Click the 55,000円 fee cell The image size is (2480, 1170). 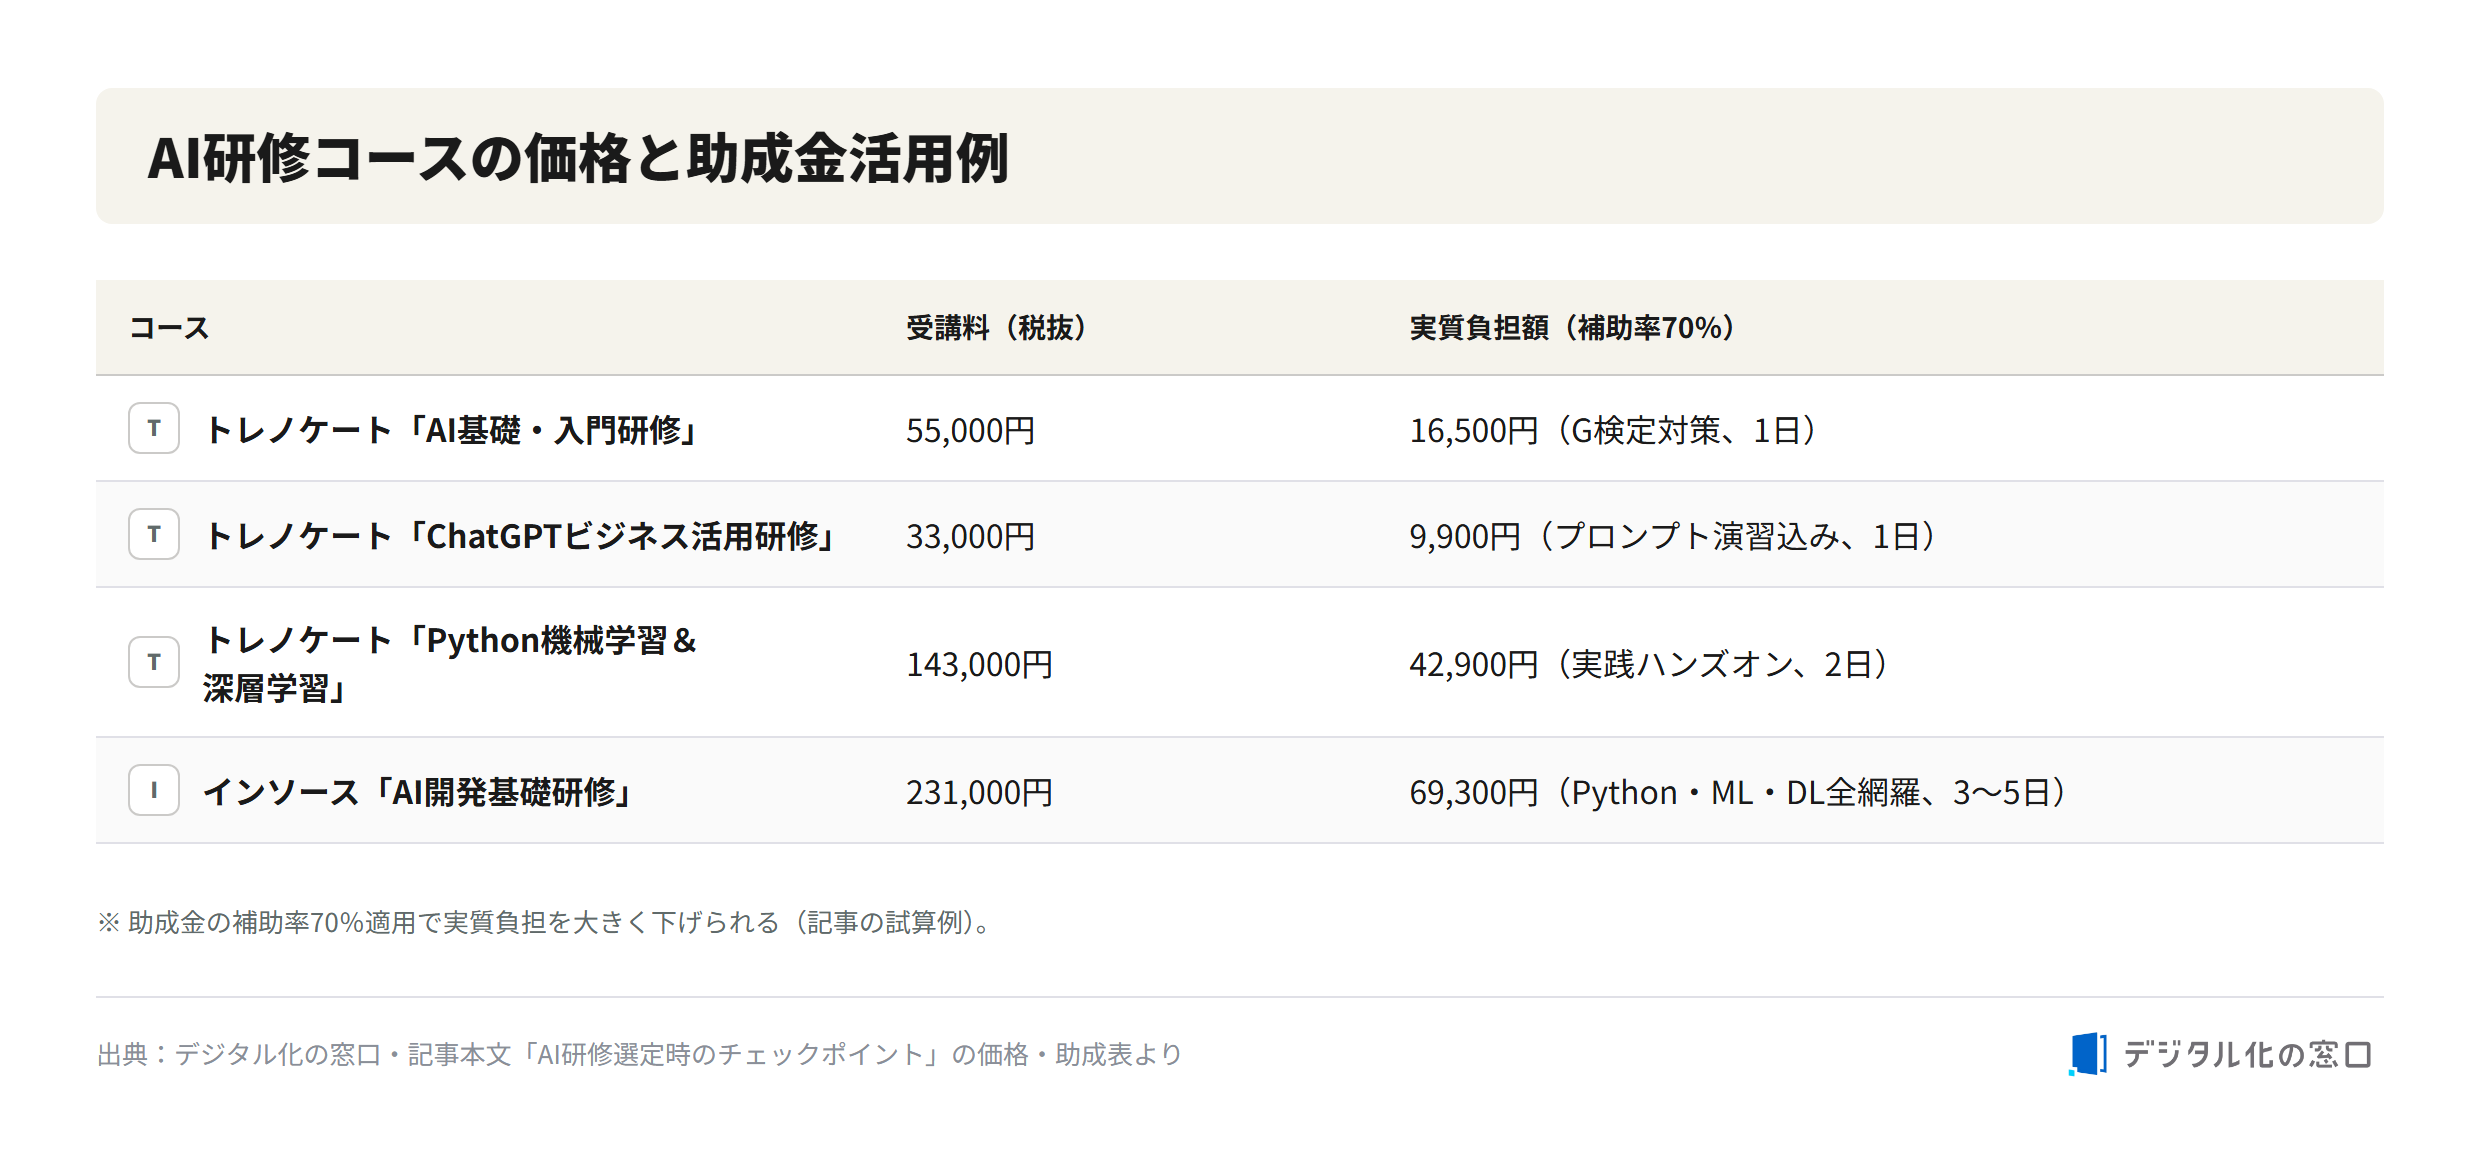pyautogui.click(x=970, y=430)
